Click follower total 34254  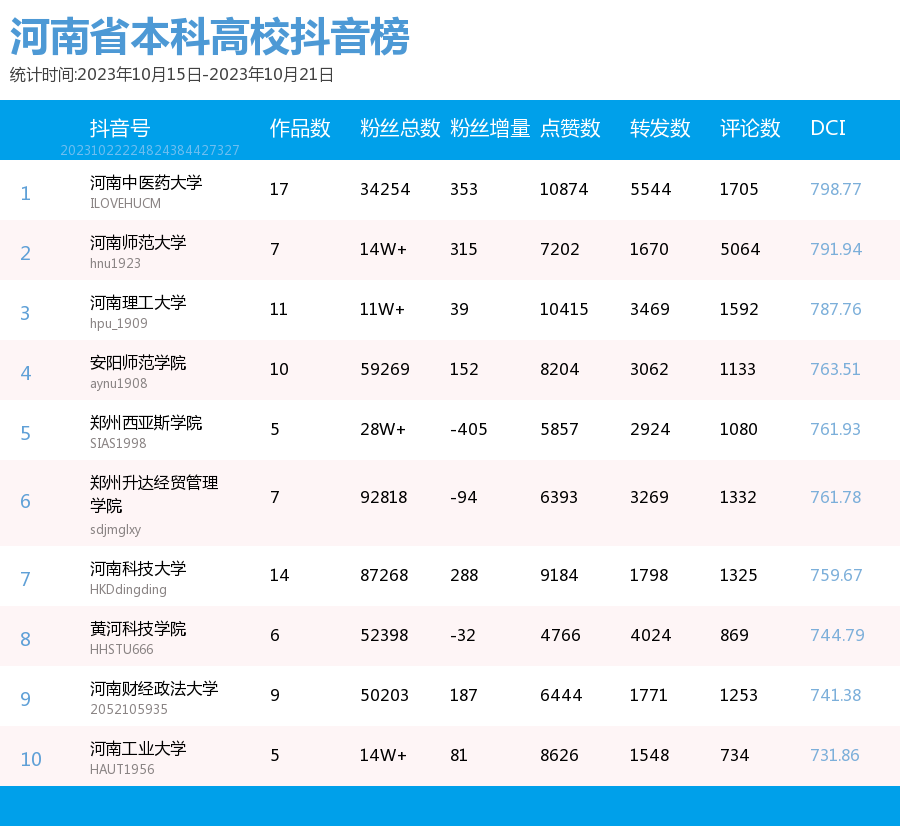click(x=385, y=189)
